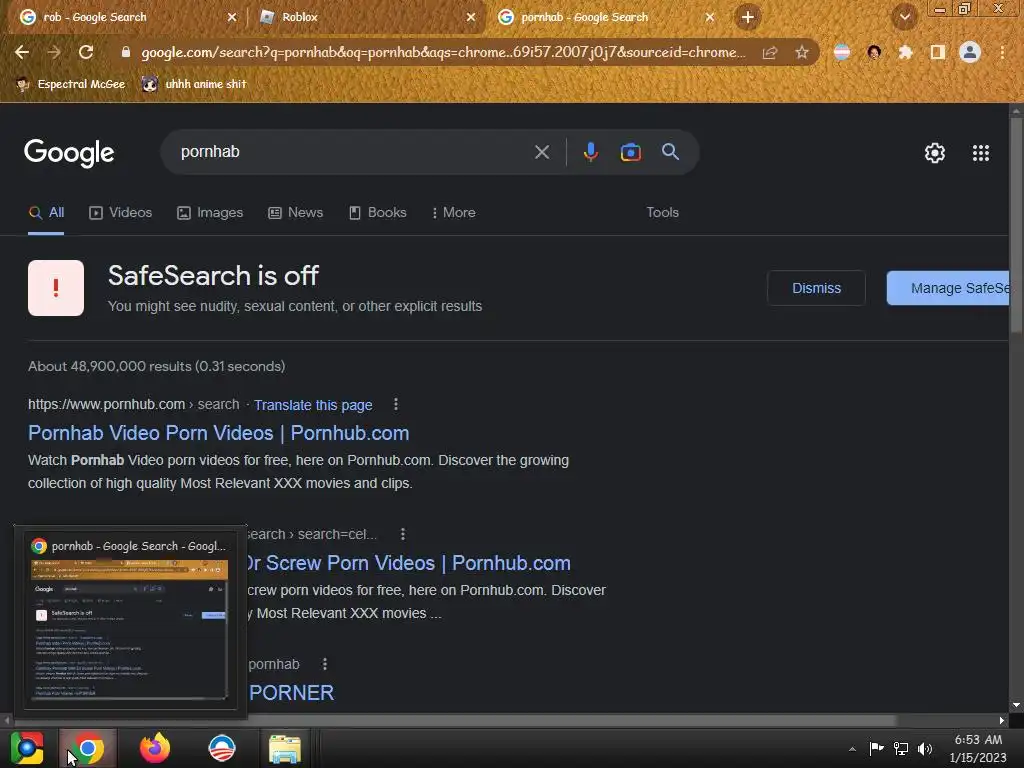Open a new tab with the plus button
Image resolution: width=1024 pixels, height=768 pixels.
click(748, 17)
